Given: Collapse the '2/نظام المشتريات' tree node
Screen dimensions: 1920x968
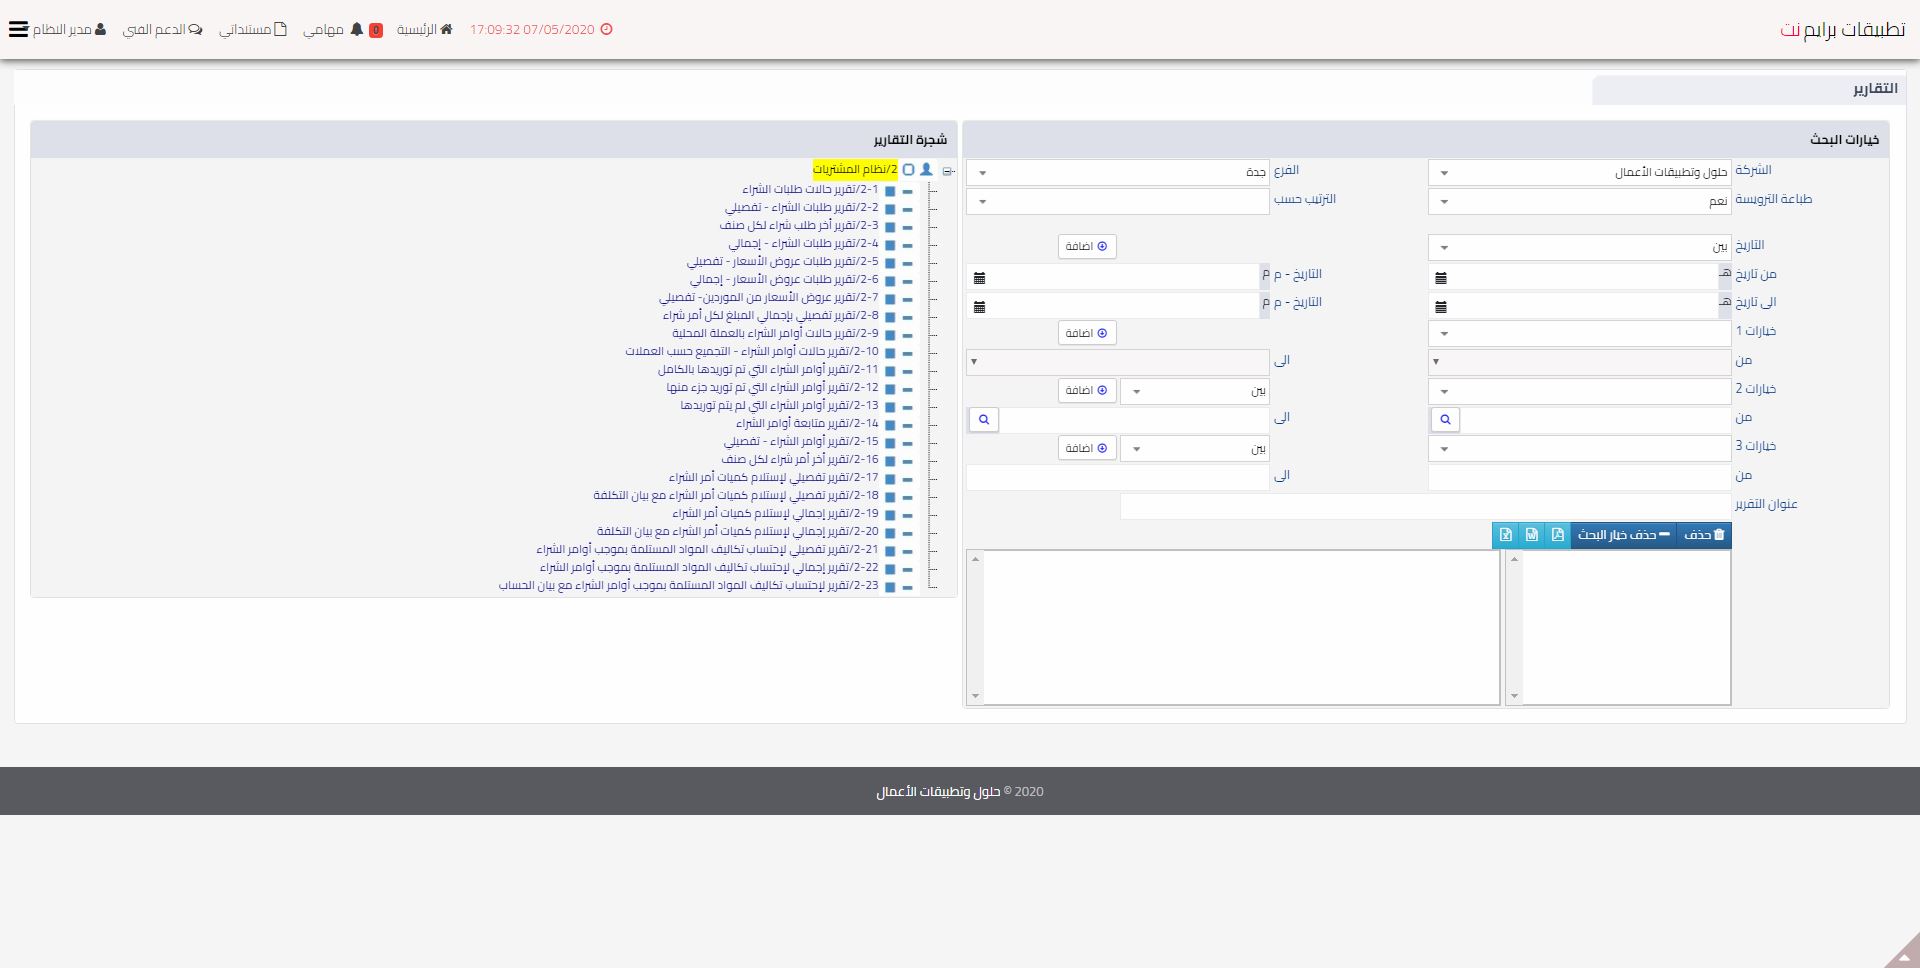Looking at the screenshot, I should [x=947, y=171].
